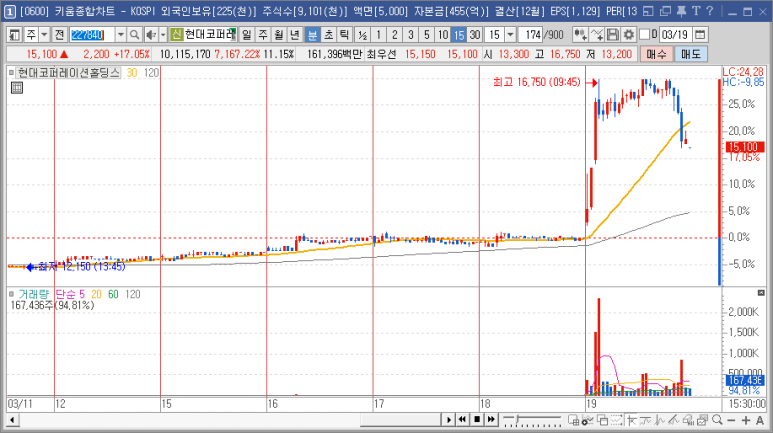Click the title bar layout icon

649,11
